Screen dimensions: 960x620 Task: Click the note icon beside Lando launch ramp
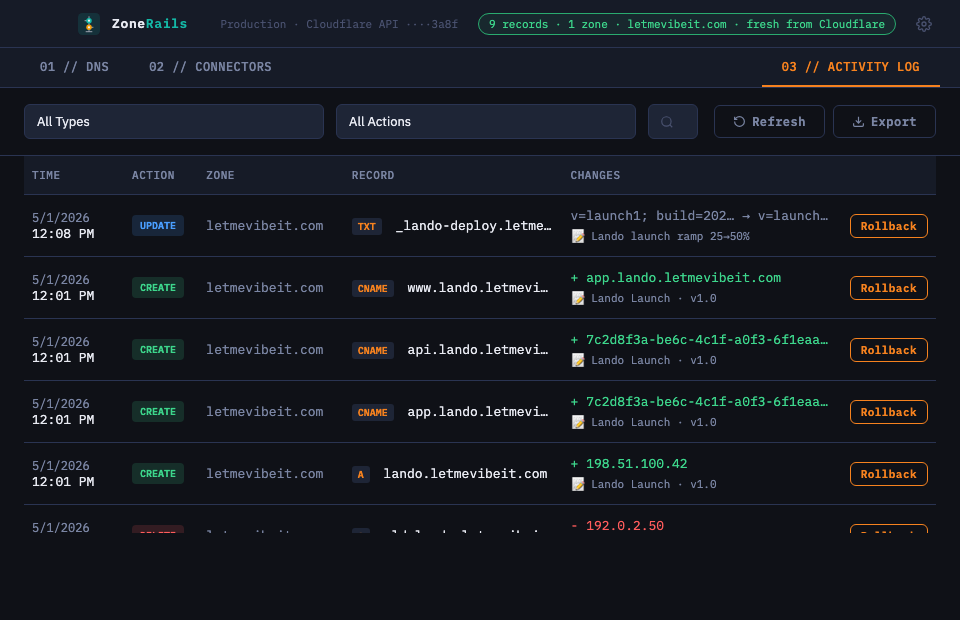coord(578,236)
